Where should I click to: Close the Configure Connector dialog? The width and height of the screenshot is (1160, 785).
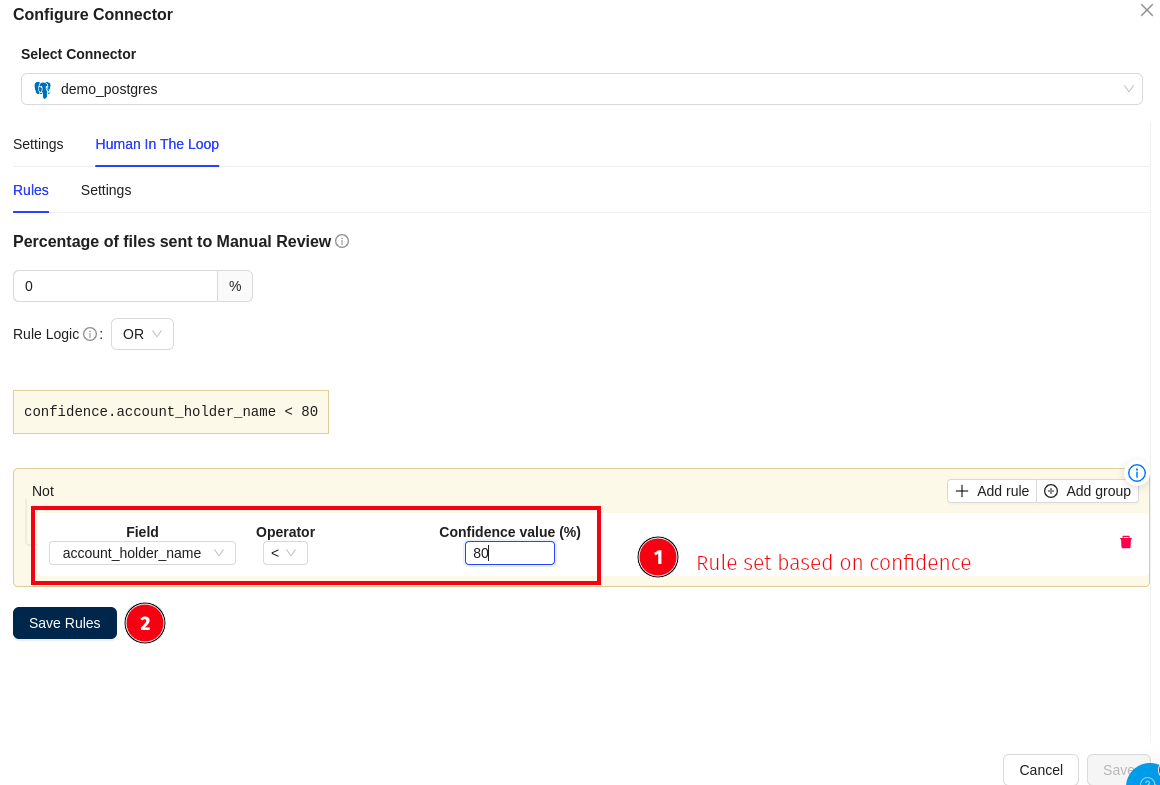click(x=1146, y=10)
